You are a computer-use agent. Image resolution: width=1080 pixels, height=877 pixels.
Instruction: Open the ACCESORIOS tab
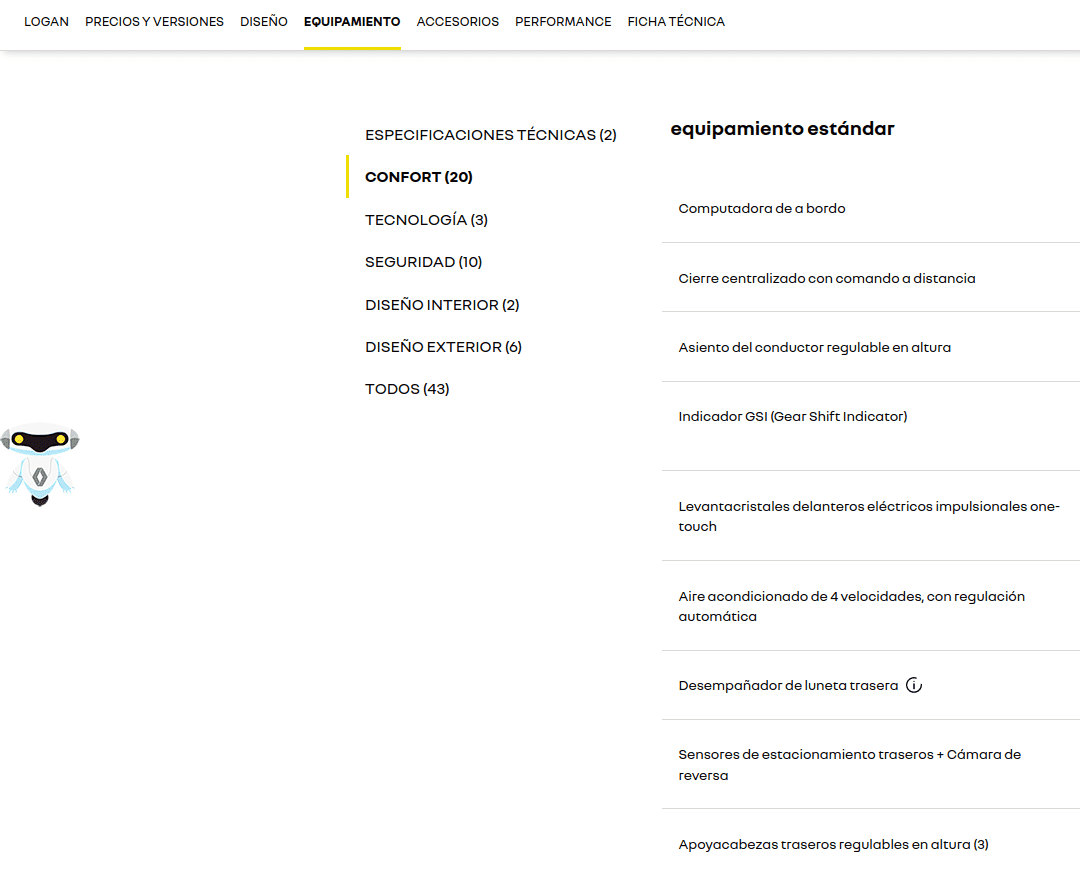457,22
